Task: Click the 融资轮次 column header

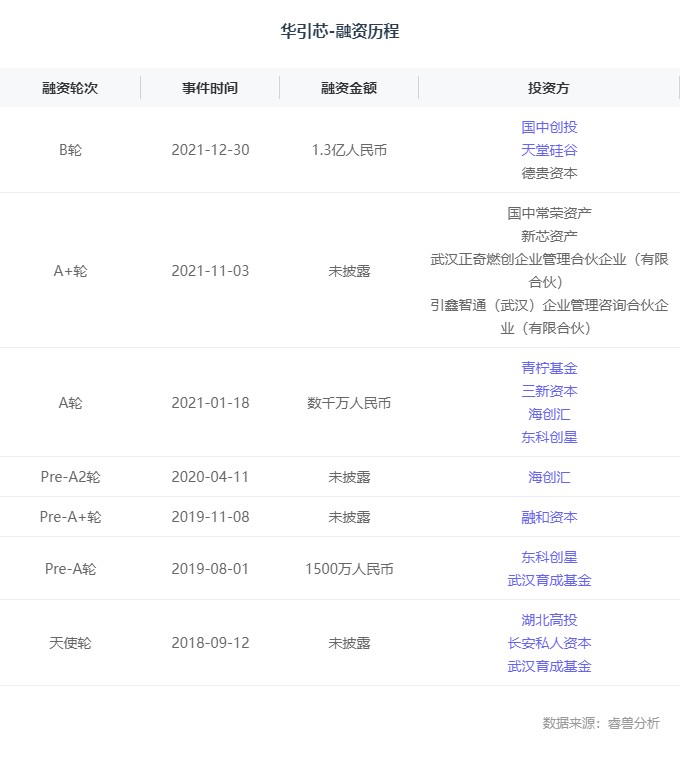Action: [70, 88]
